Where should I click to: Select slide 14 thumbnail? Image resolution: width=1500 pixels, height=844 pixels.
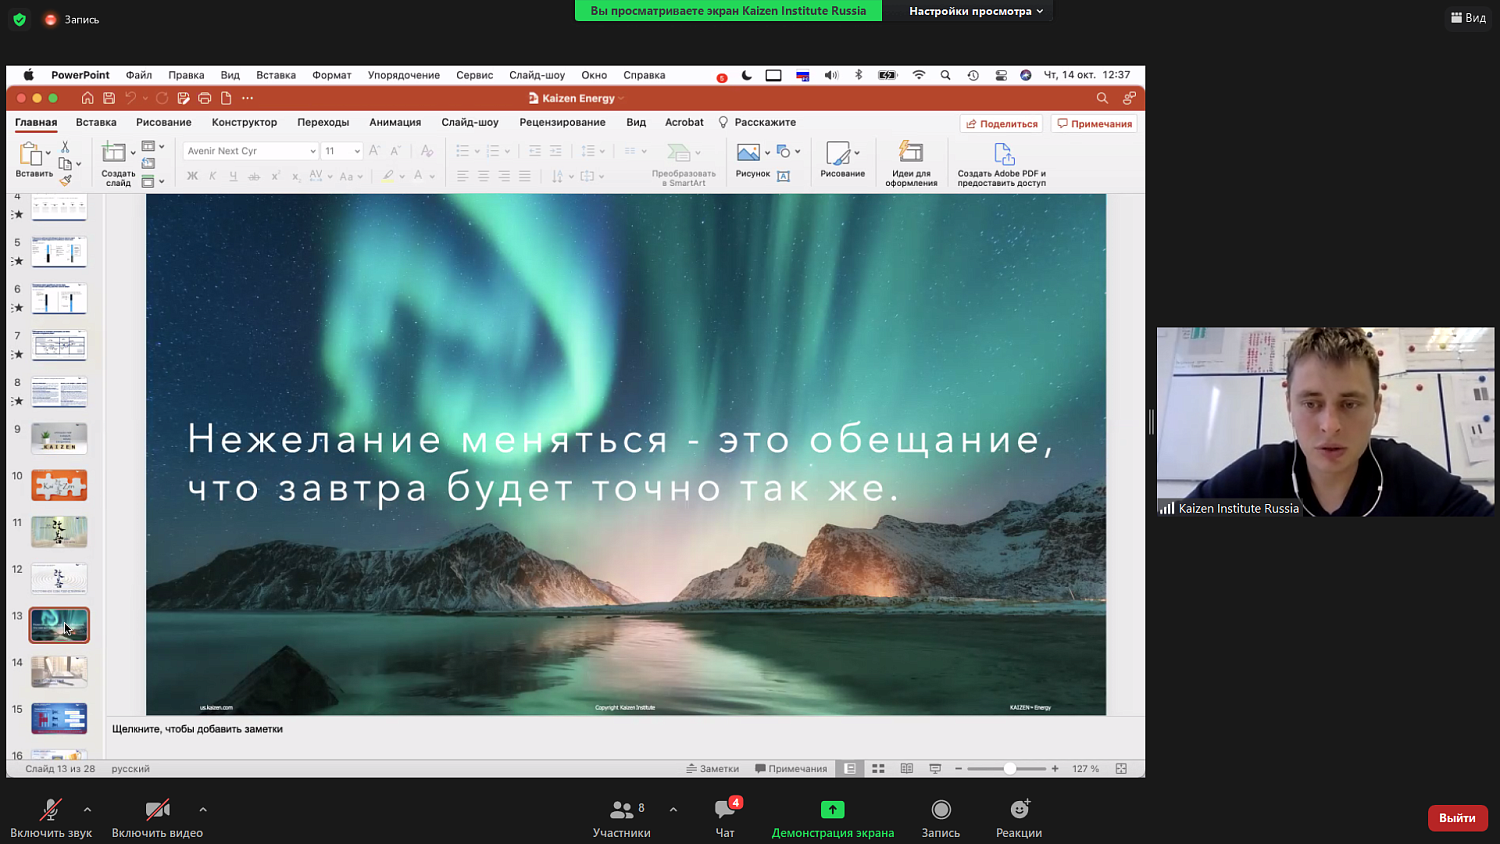(x=59, y=672)
